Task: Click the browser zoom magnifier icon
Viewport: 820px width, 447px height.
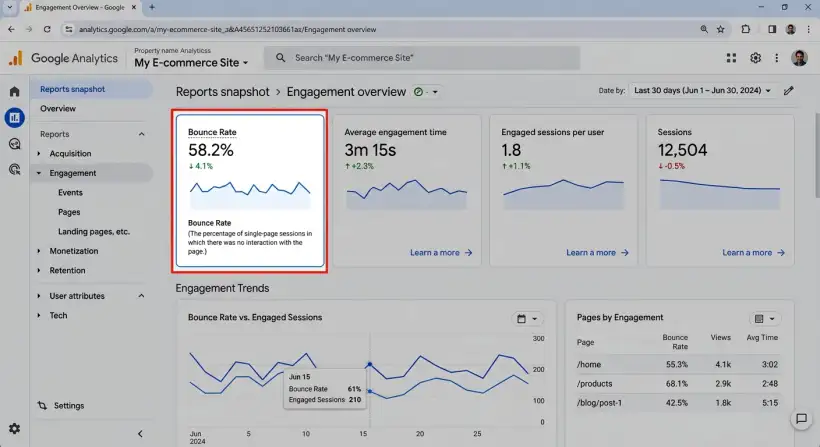Action: click(x=704, y=29)
